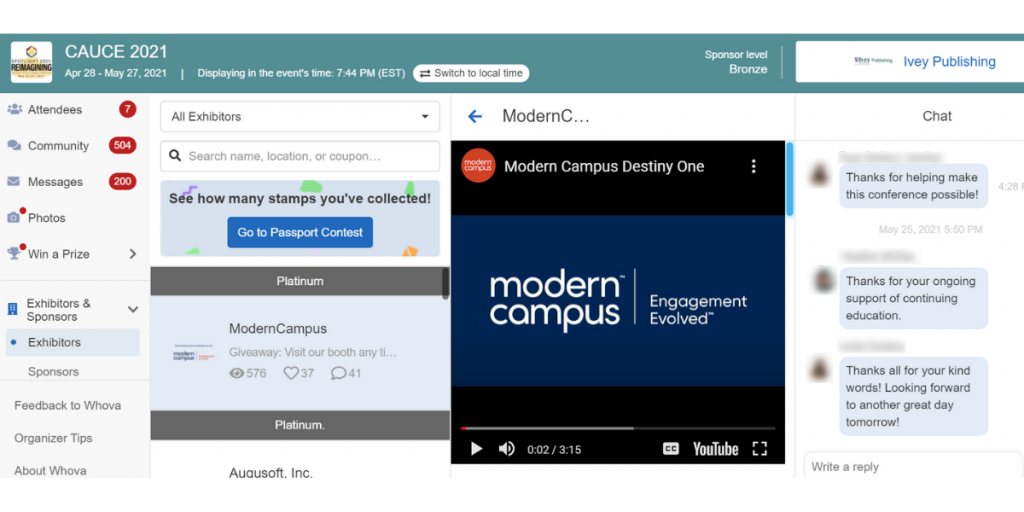The image size is (1024, 512).
Task: Mute the video using the speaker icon
Action: click(507, 449)
